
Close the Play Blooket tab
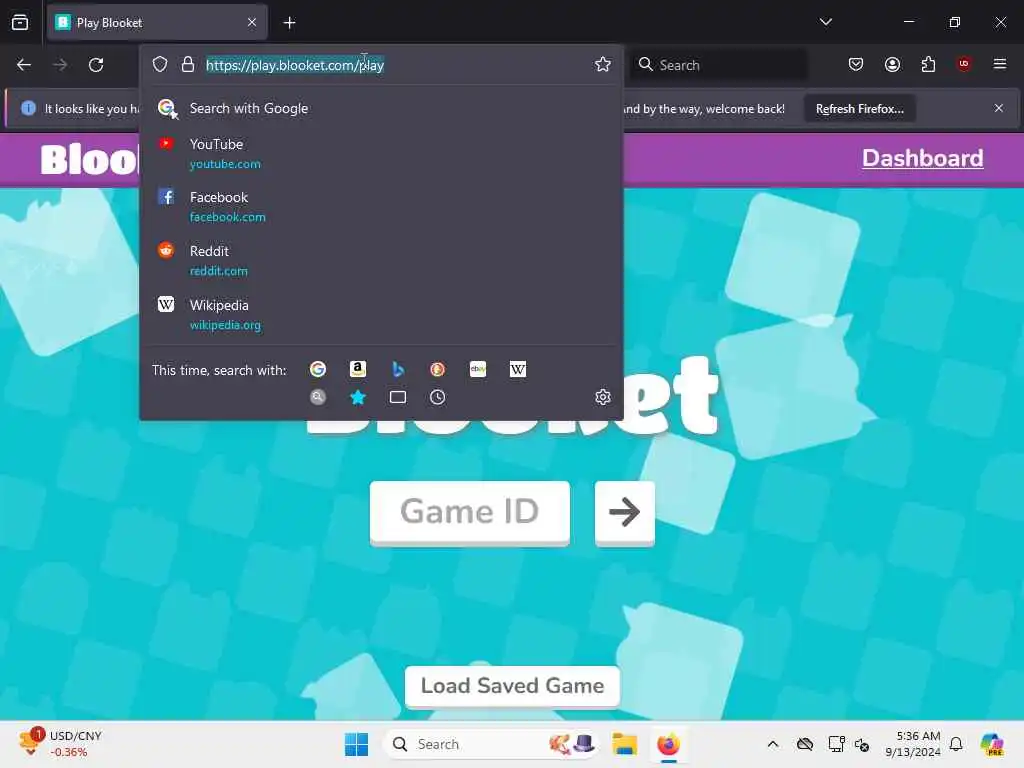point(252,22)
